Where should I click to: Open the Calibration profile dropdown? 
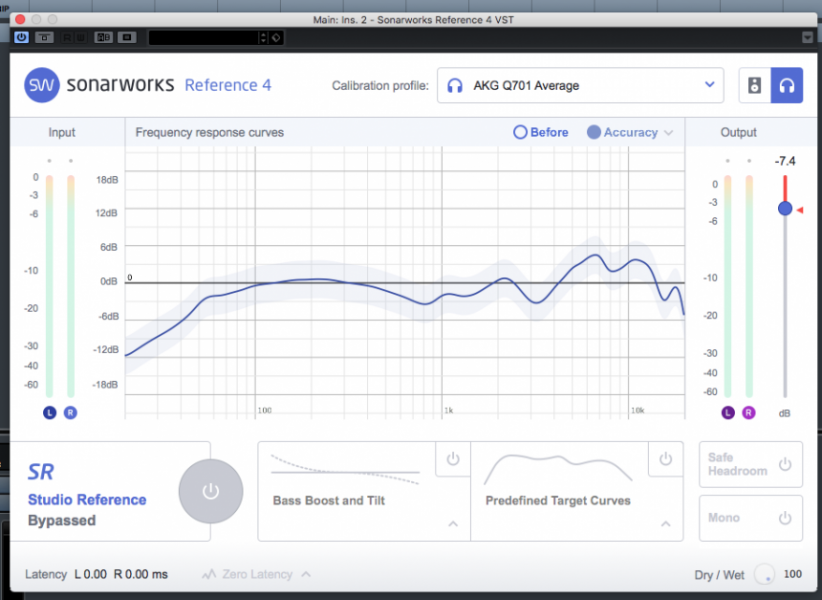tap(580, 85)
